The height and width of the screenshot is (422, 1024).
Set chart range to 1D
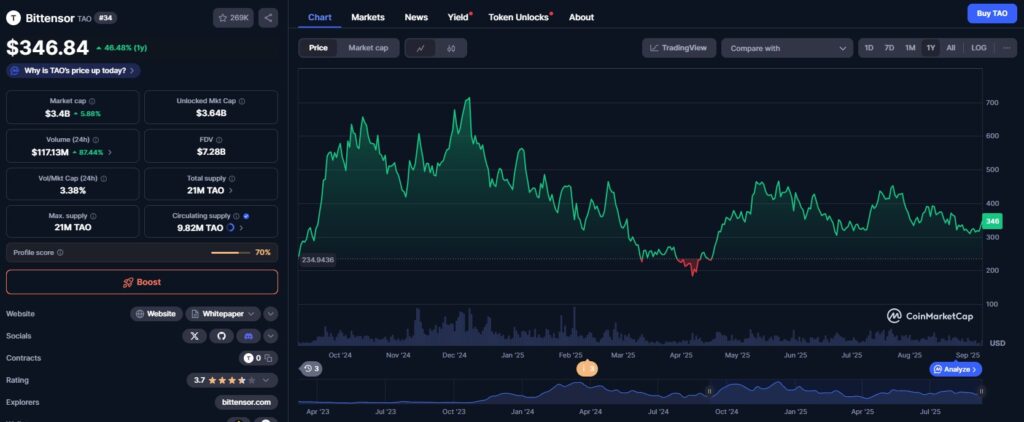click(869, 48)
